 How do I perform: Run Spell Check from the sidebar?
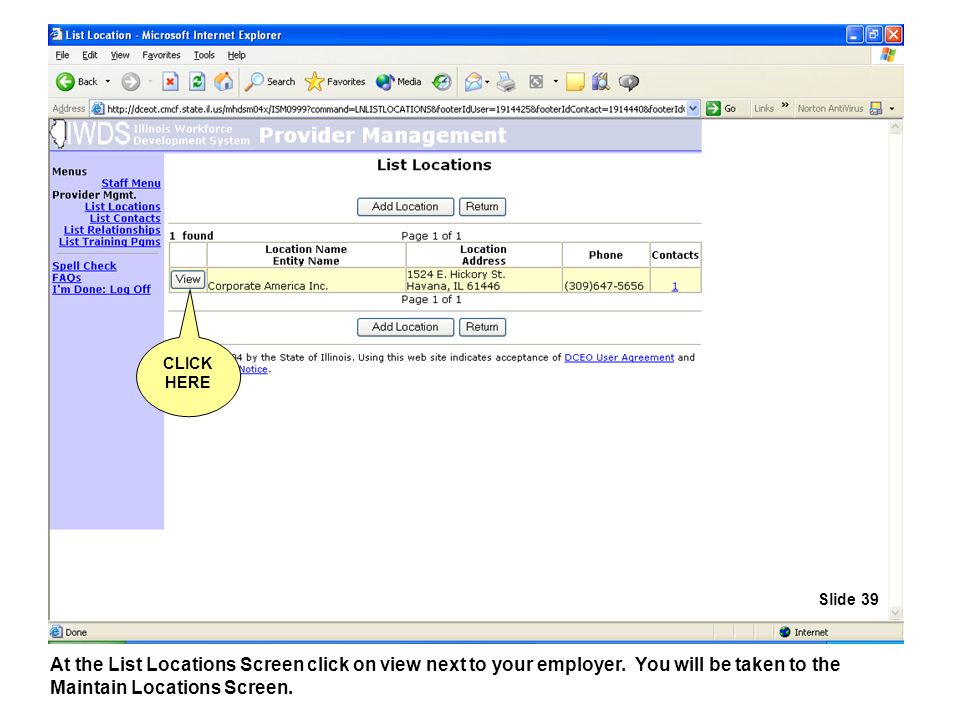coord(84,266)
